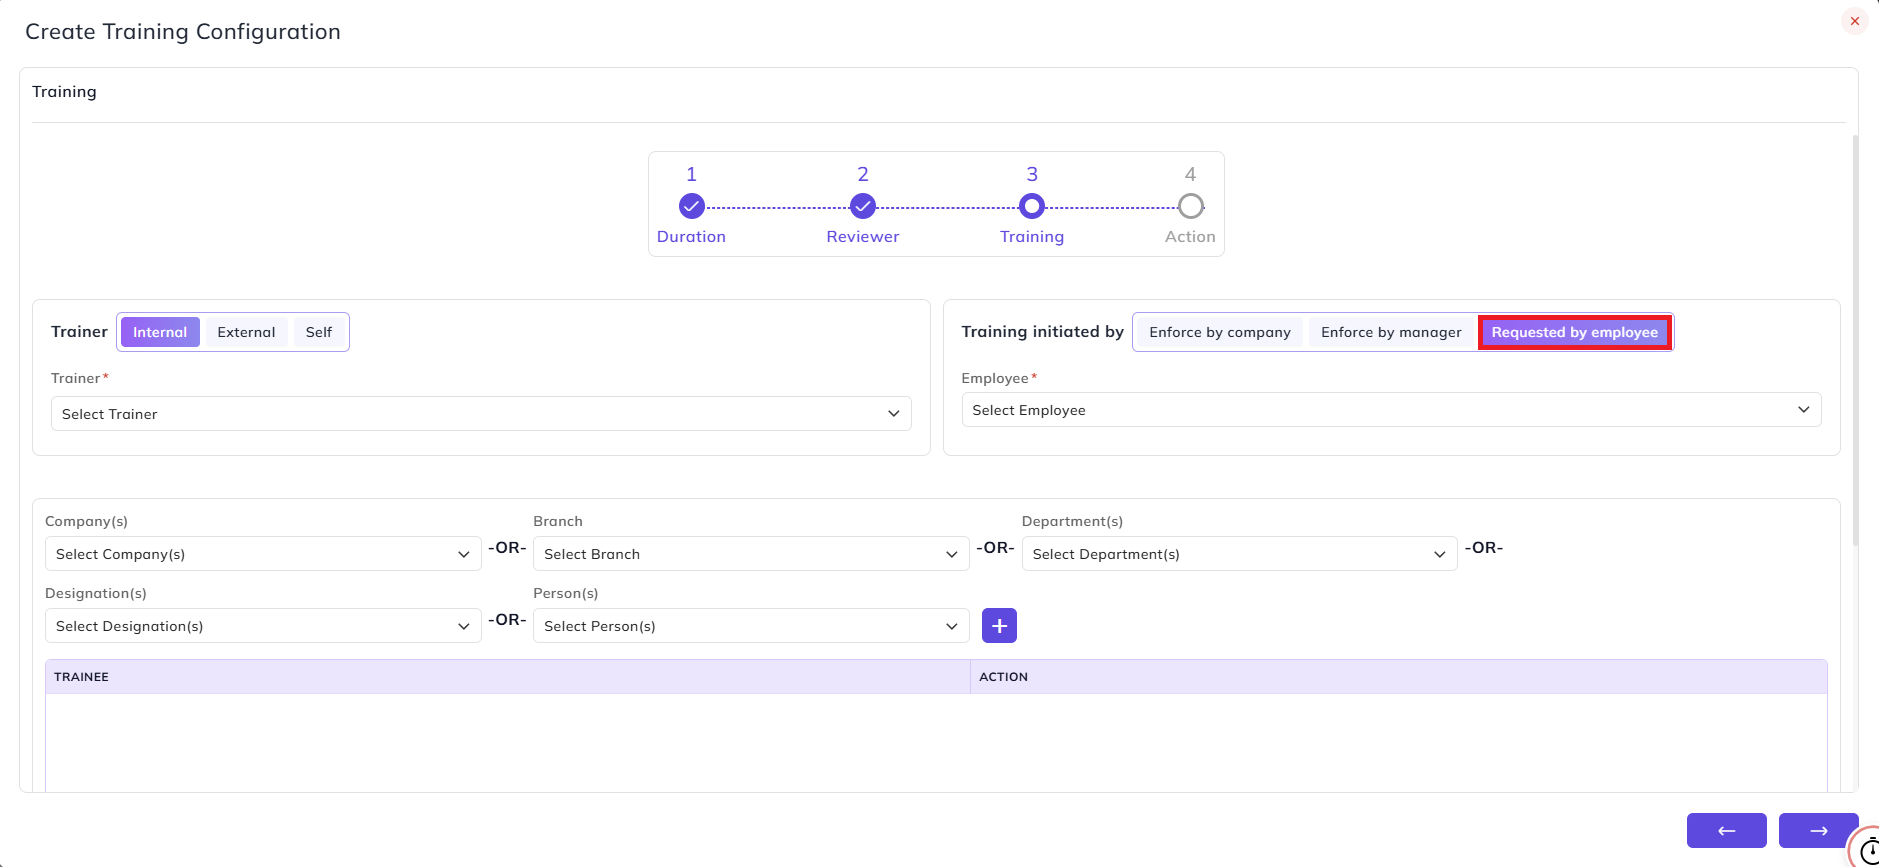Expand the Select Company(s) dropdown
Viewport: 1879px width, 867px height.
[x=263, y=554]
